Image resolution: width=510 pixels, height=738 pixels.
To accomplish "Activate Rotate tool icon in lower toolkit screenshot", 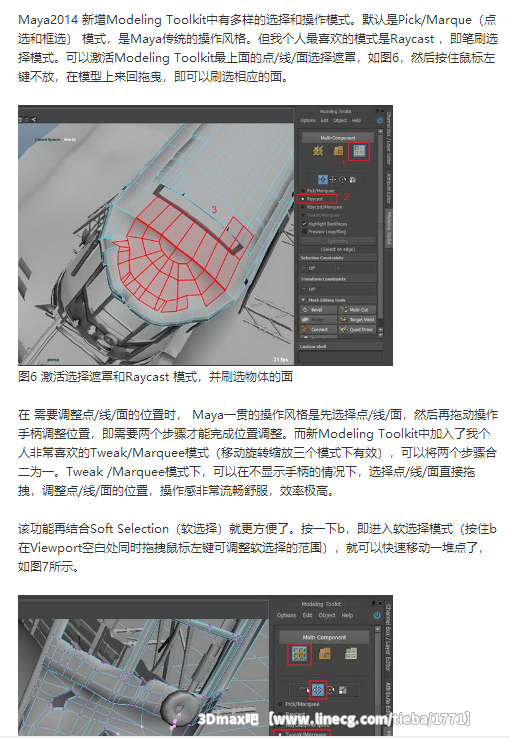I will (330, 690).
